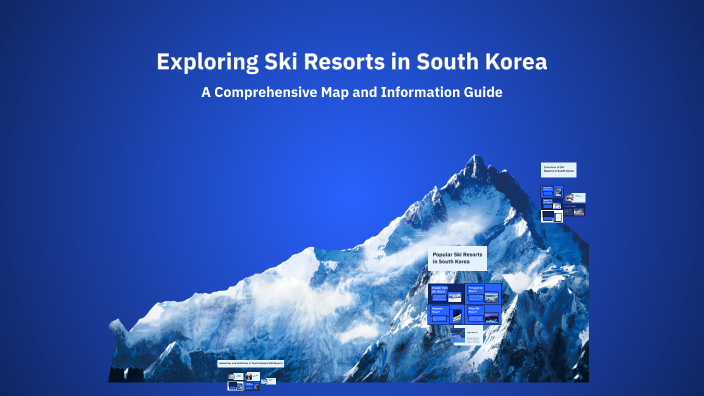This screenshot has width=704, height=396.
Task: Open the white-bordered slide thumbnail under Overview topic
Action: [x=552, y=216]
